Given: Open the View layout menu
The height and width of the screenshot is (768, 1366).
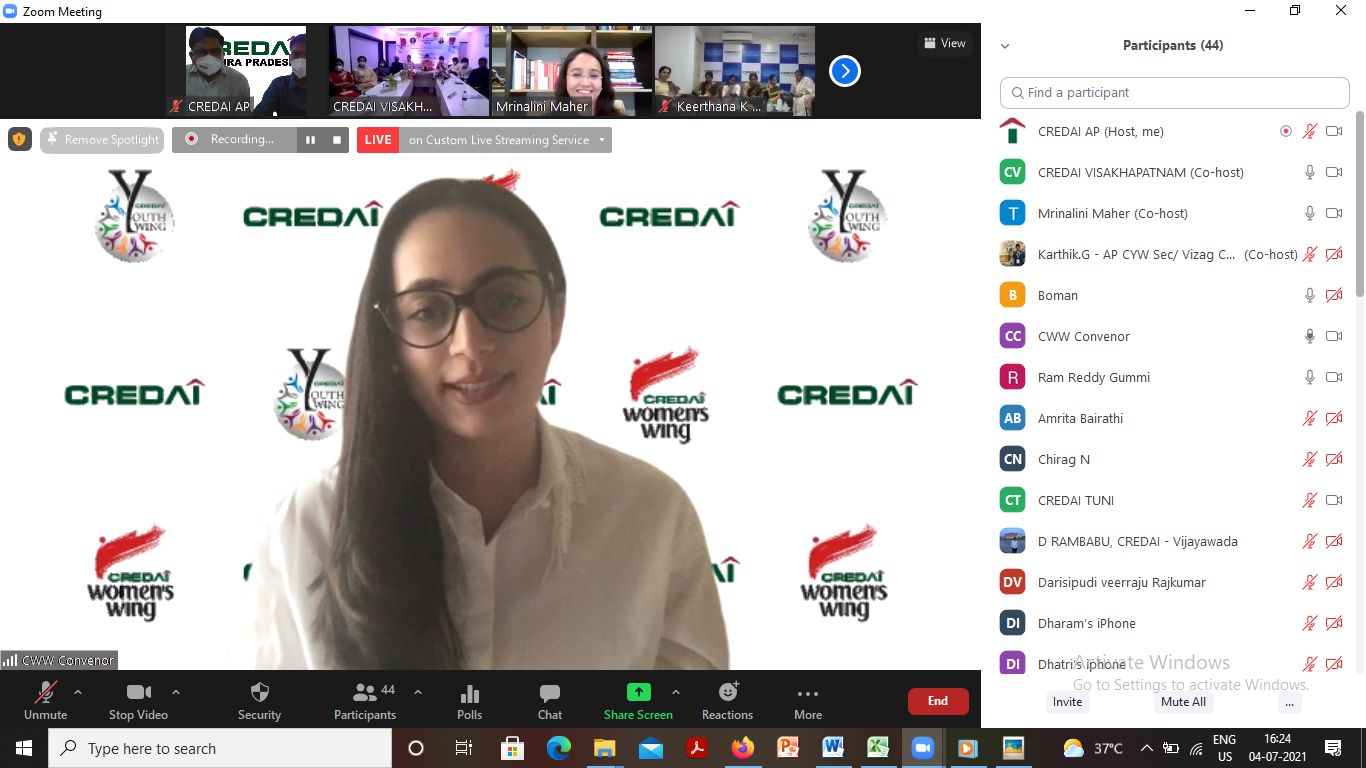Looking at the screenshot, I should pyautogui.click(x=944, y=43).
